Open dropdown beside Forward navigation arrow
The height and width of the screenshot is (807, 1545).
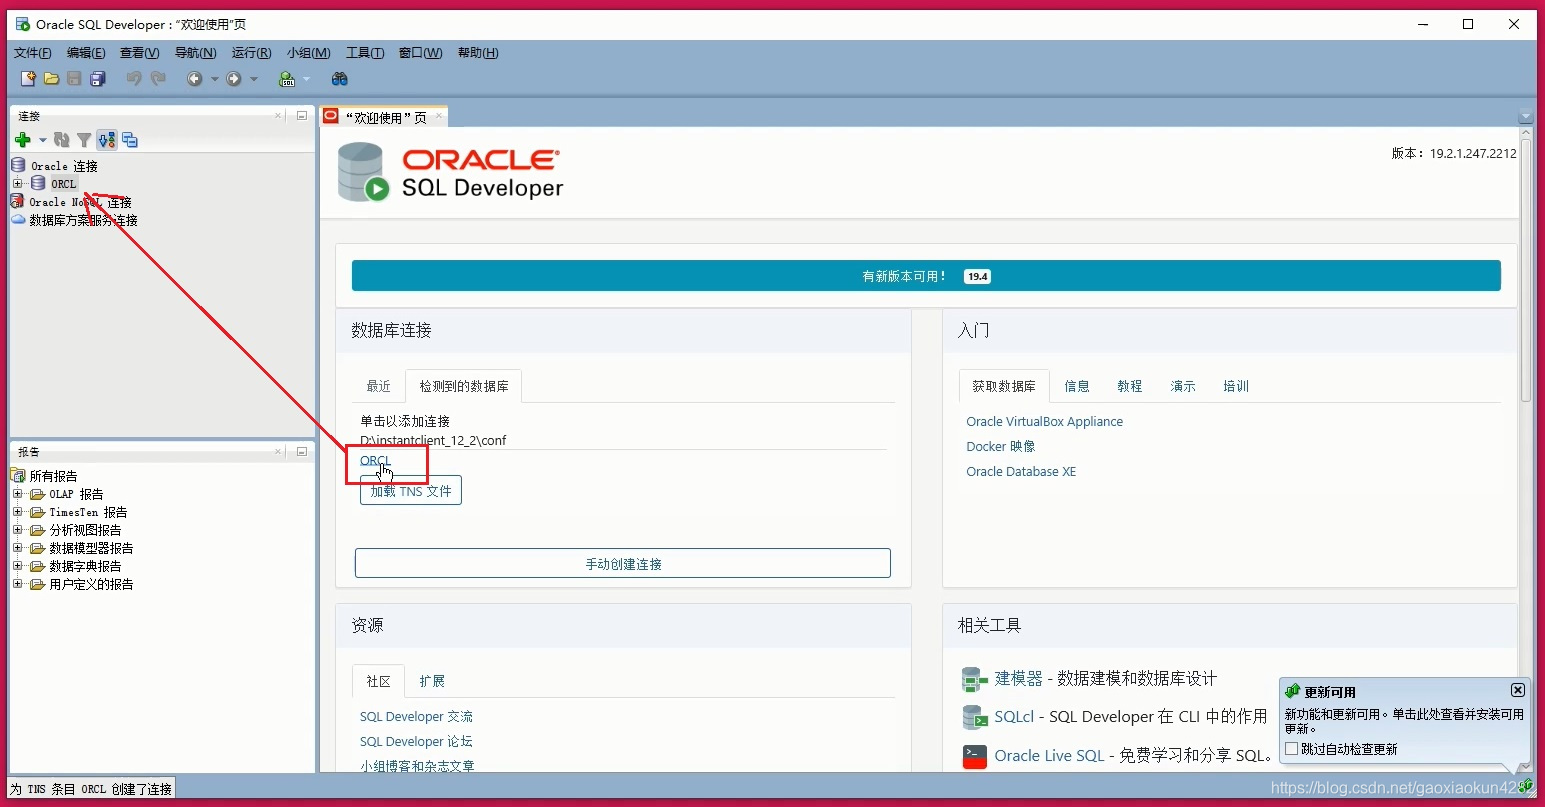[254, 79]
